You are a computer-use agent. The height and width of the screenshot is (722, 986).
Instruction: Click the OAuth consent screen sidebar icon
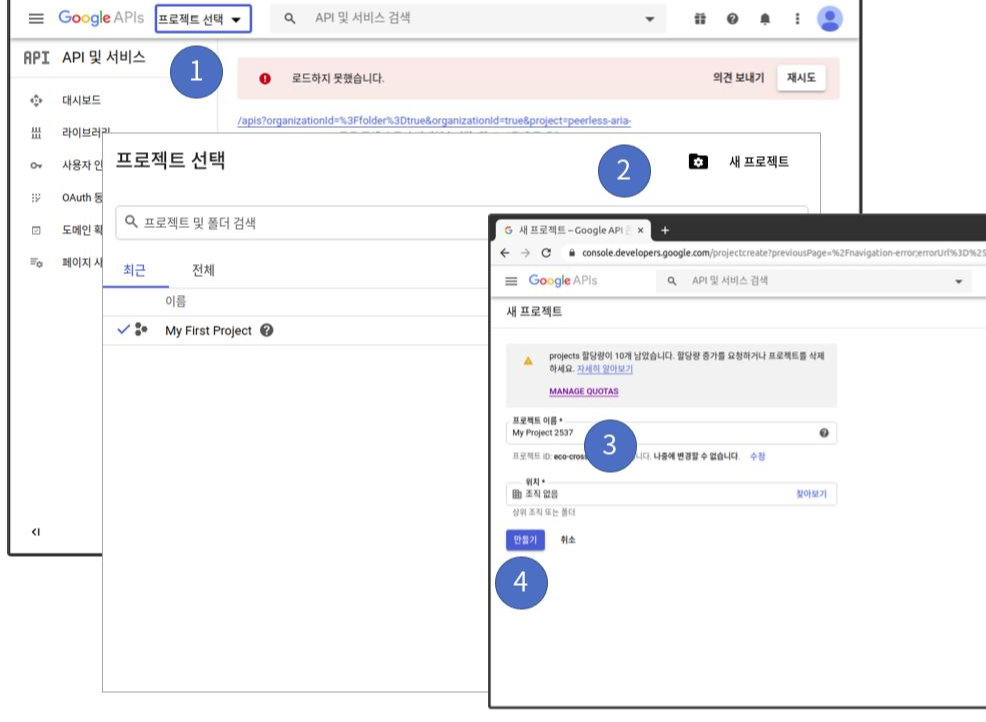click(x=36, y=197)
